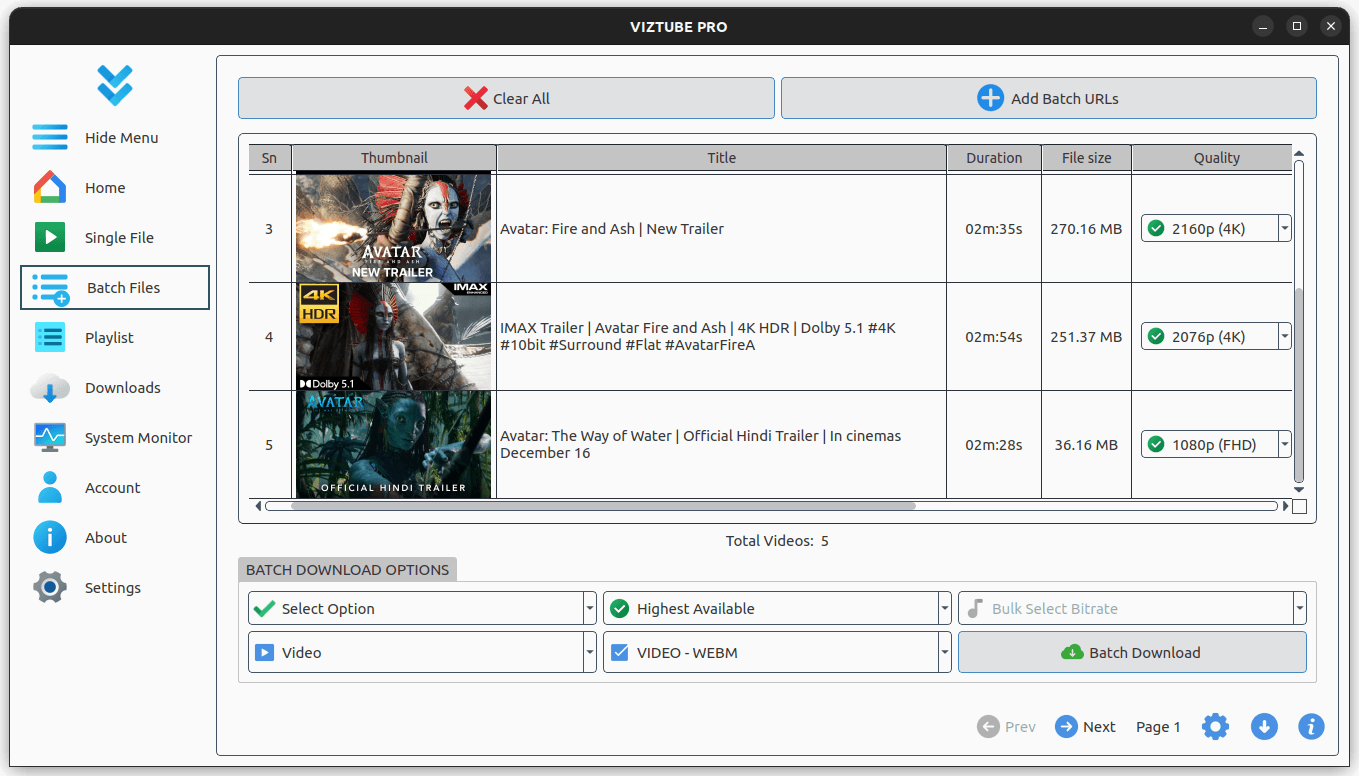This screenshot has height=776, width=1359.
Task: Click the vertical scrollbar down arrow
Action: (1299, 490)
